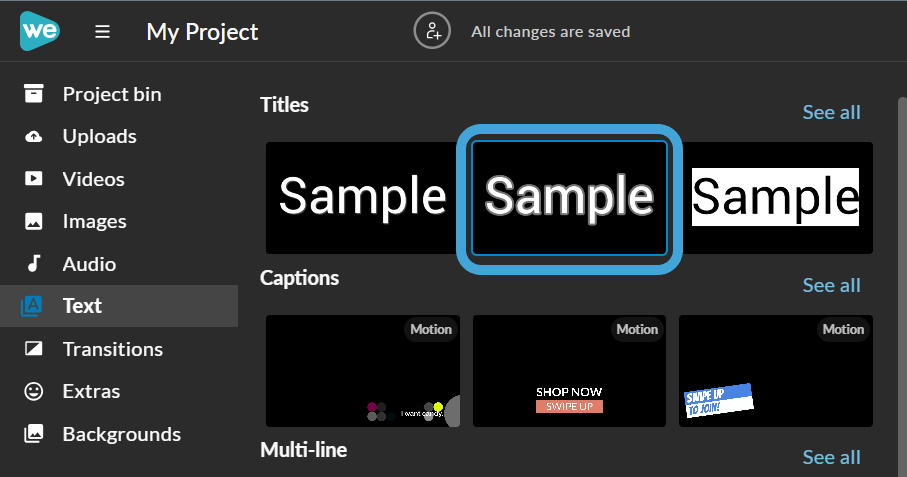Select the Images sidebar icon
This screenshot has height=477, width=907.
coord(34,222)
